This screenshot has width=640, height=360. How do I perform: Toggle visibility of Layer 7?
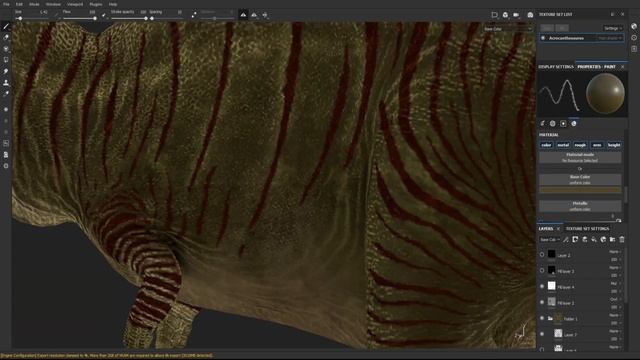[x=542, y=334]
